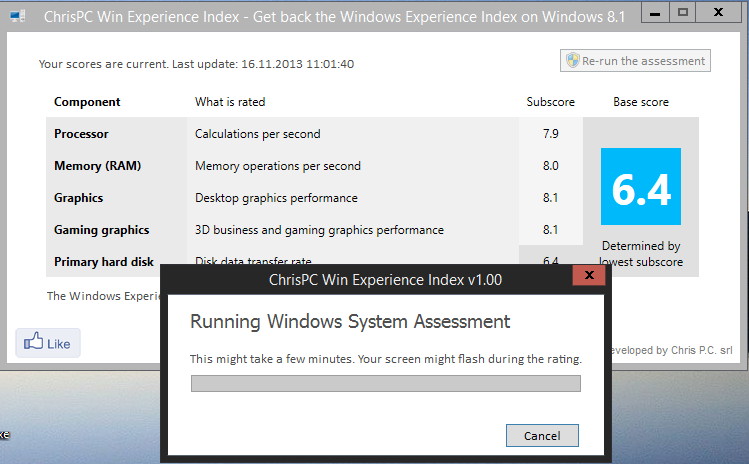
Task: Click the assessment progress bar
Action: (385, 383)
